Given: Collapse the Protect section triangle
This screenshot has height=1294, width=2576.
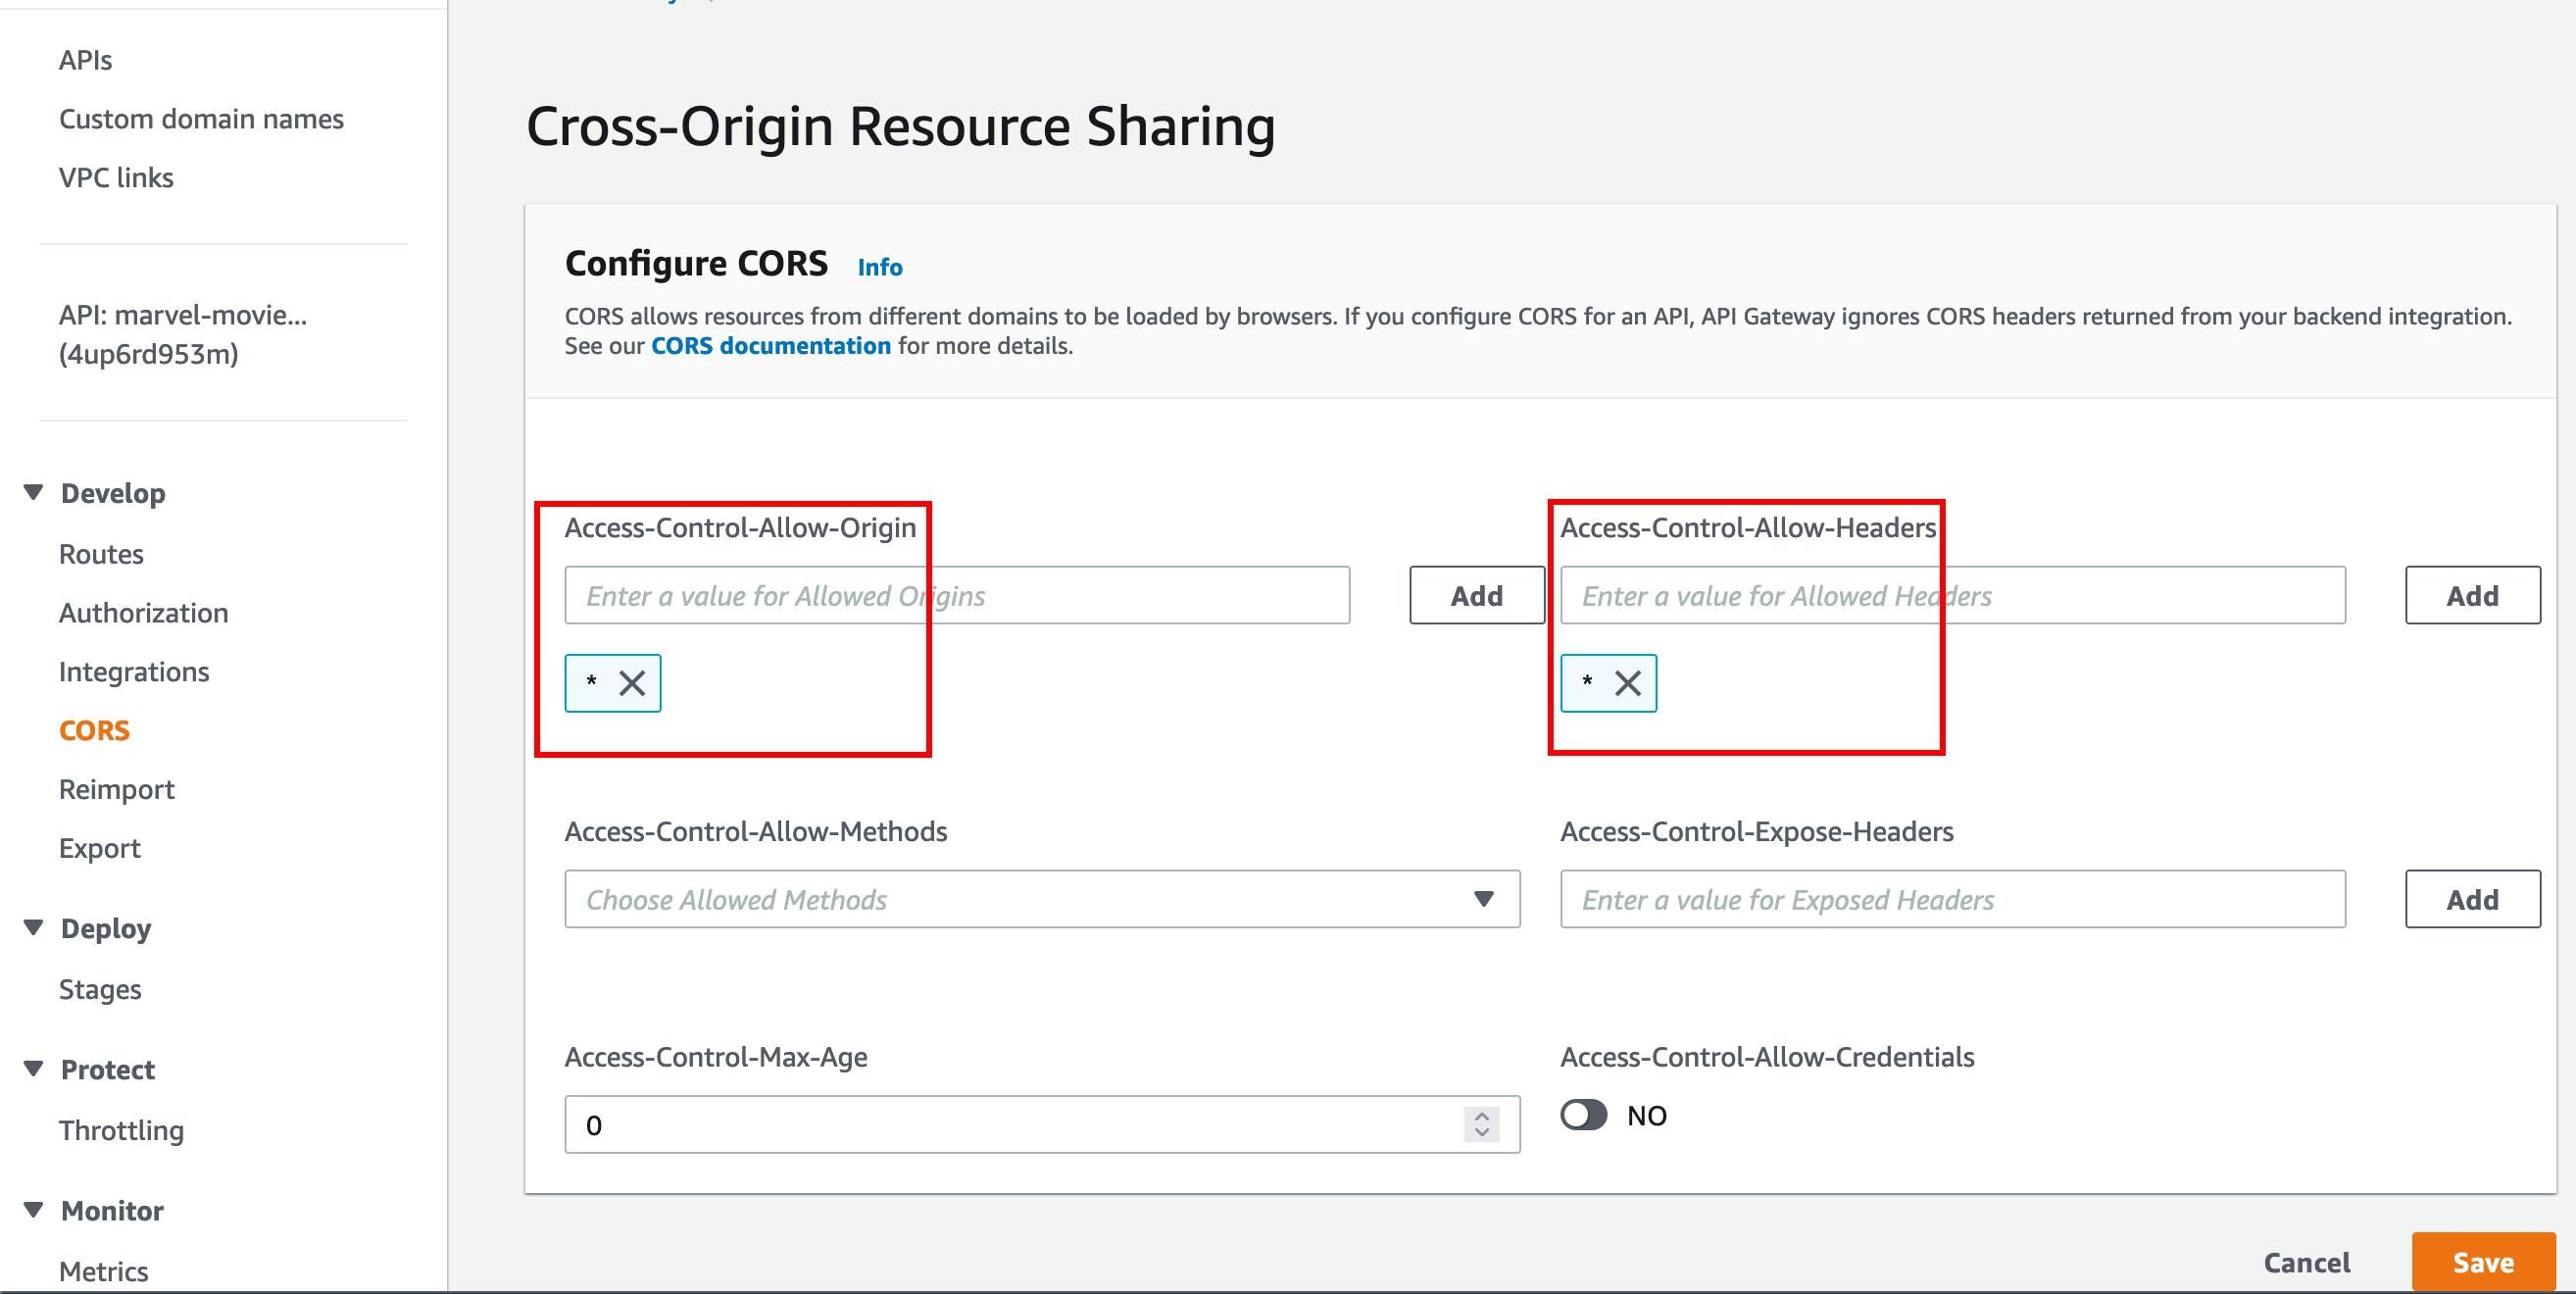Looking at the screenshot, I should (x=33, y=1068).
